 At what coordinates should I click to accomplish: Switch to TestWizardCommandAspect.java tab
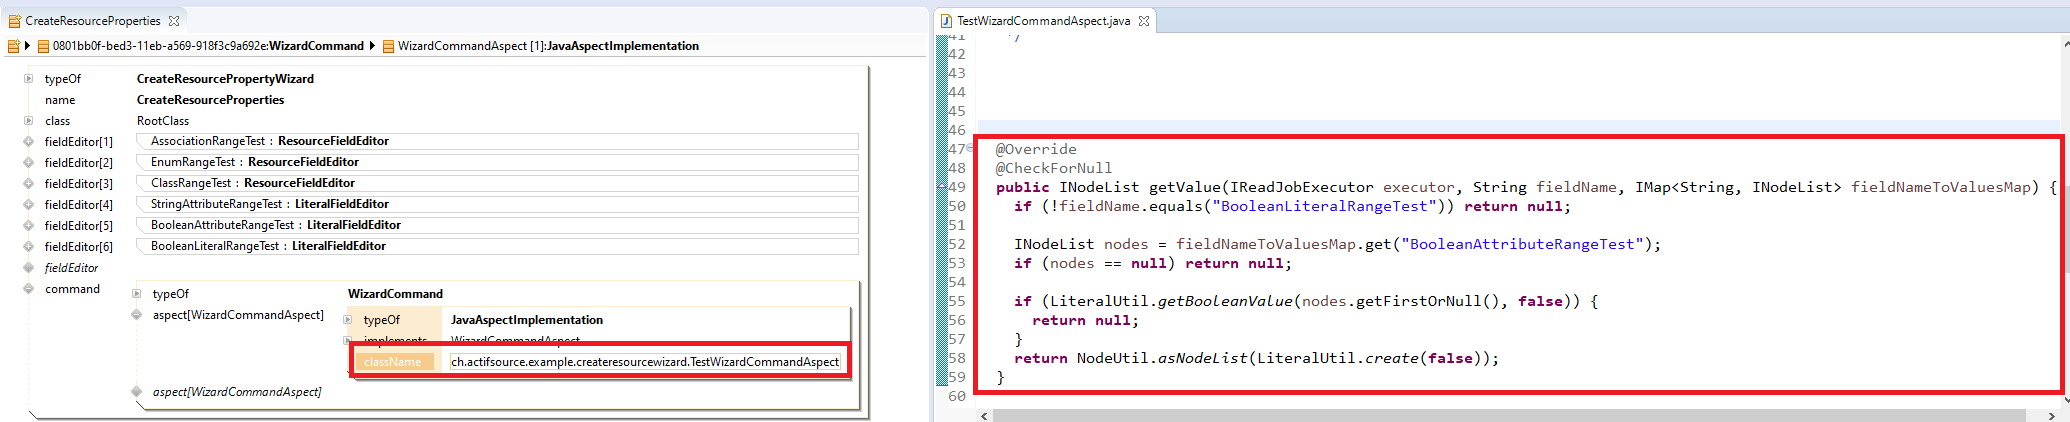1043,21
